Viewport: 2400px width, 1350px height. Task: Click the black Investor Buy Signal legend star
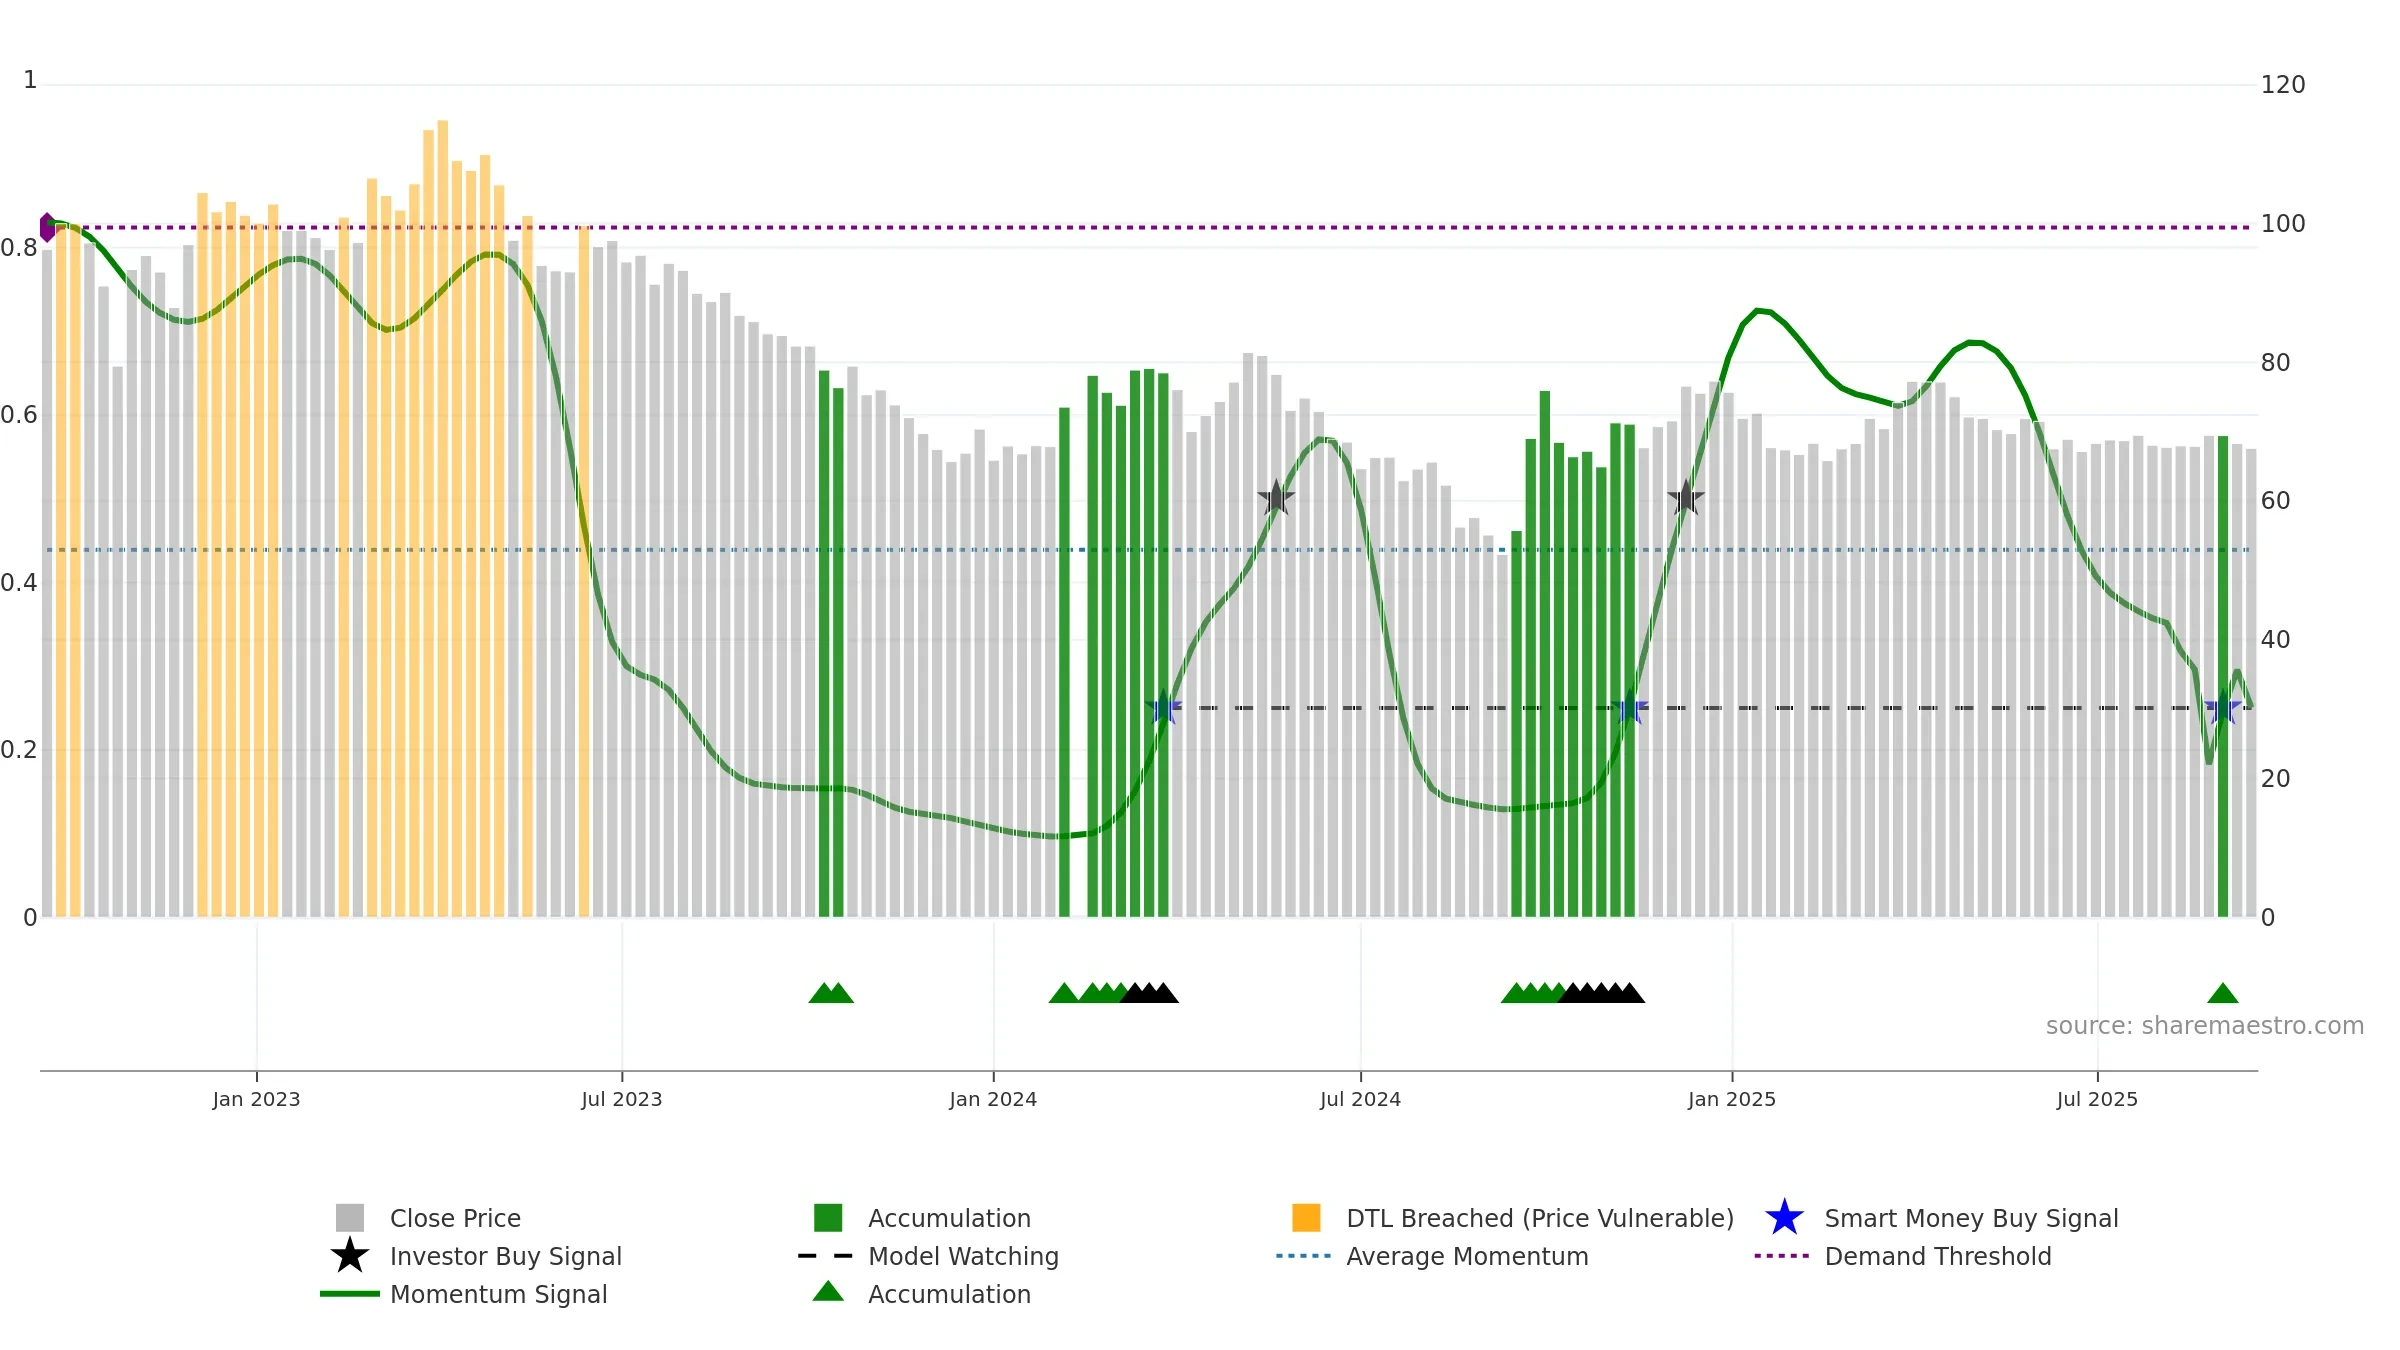(350, 1256)
